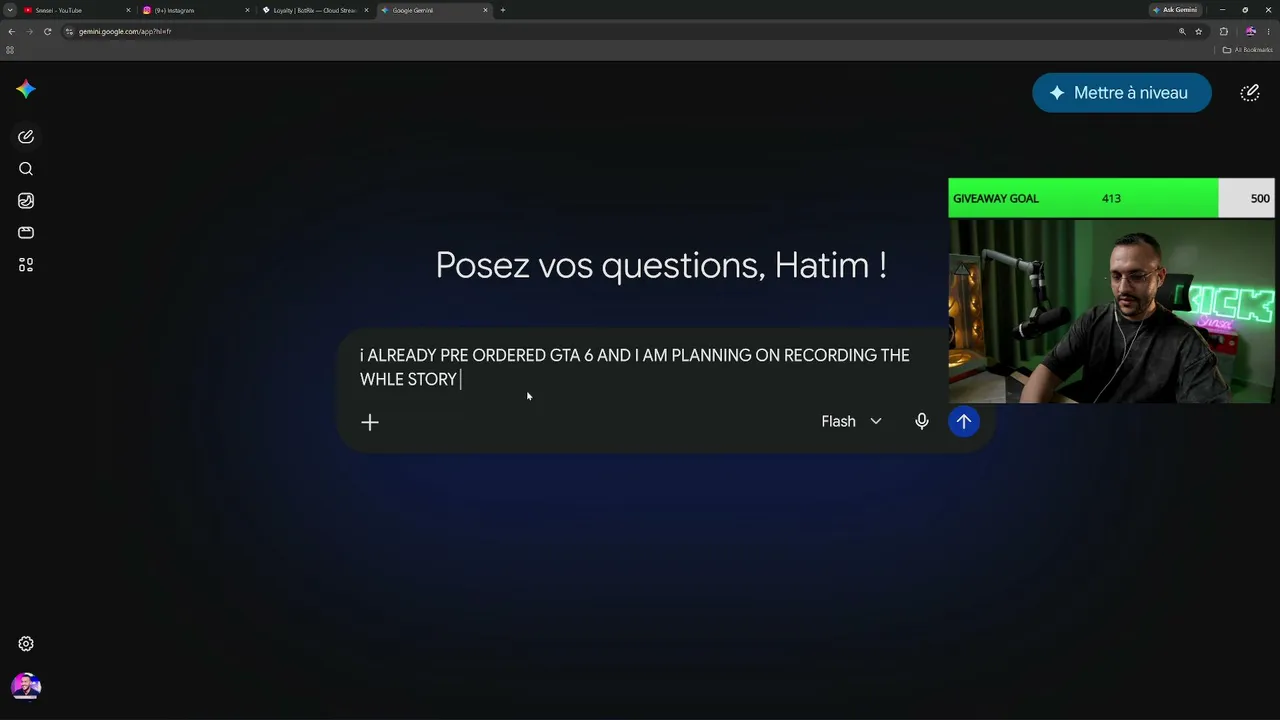Go forward to the next page
The image size is (1280, 720).
point(29,31)
